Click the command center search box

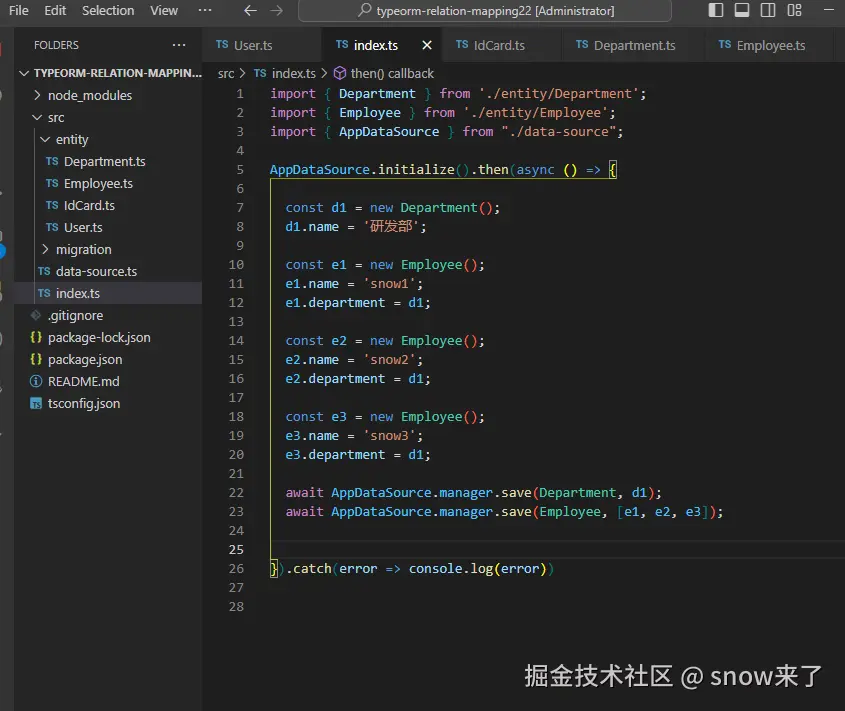point(485,11)
